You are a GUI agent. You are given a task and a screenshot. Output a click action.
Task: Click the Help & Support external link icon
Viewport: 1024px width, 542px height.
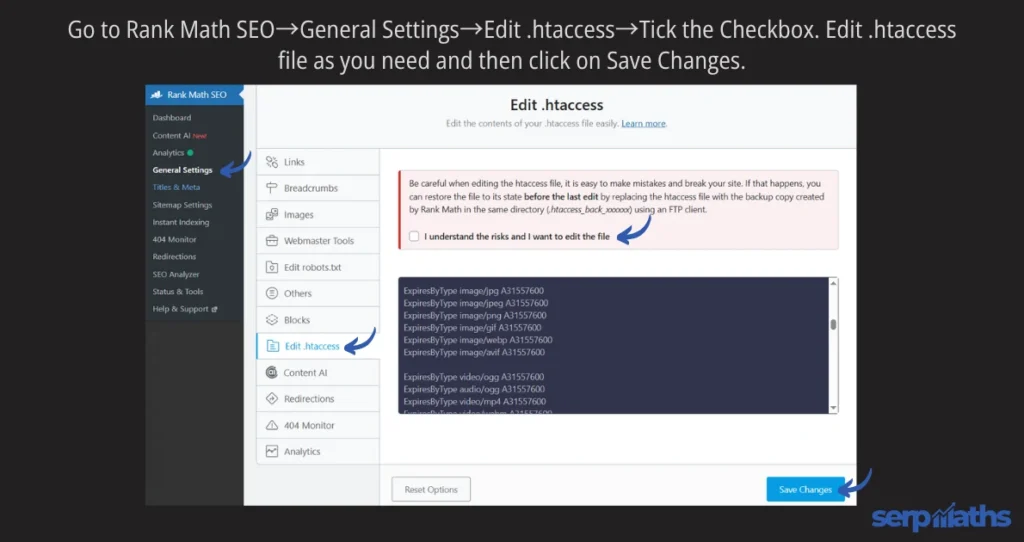pos(215,309)
